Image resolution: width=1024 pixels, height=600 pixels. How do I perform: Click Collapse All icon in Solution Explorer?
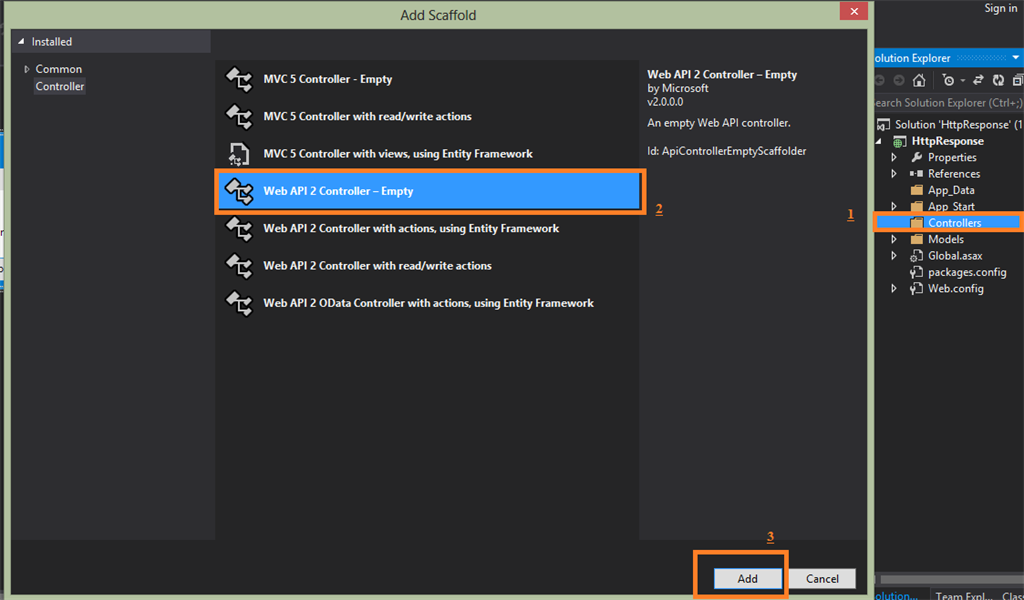coord(1017,80)
